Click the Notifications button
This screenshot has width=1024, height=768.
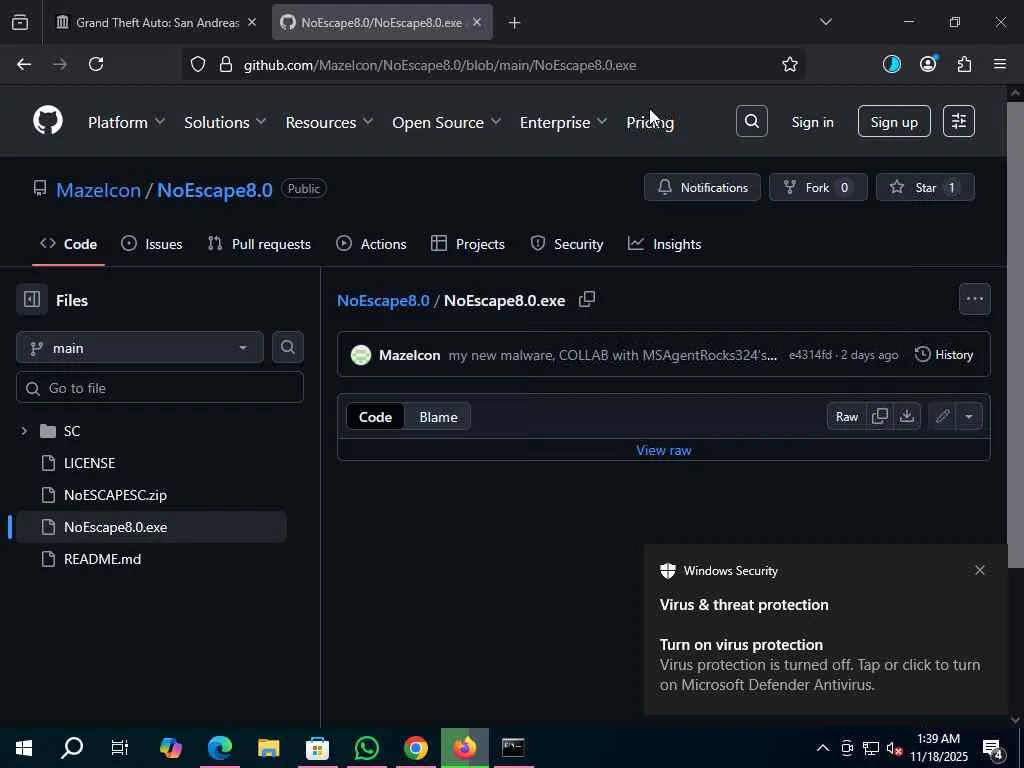[702, 187]
